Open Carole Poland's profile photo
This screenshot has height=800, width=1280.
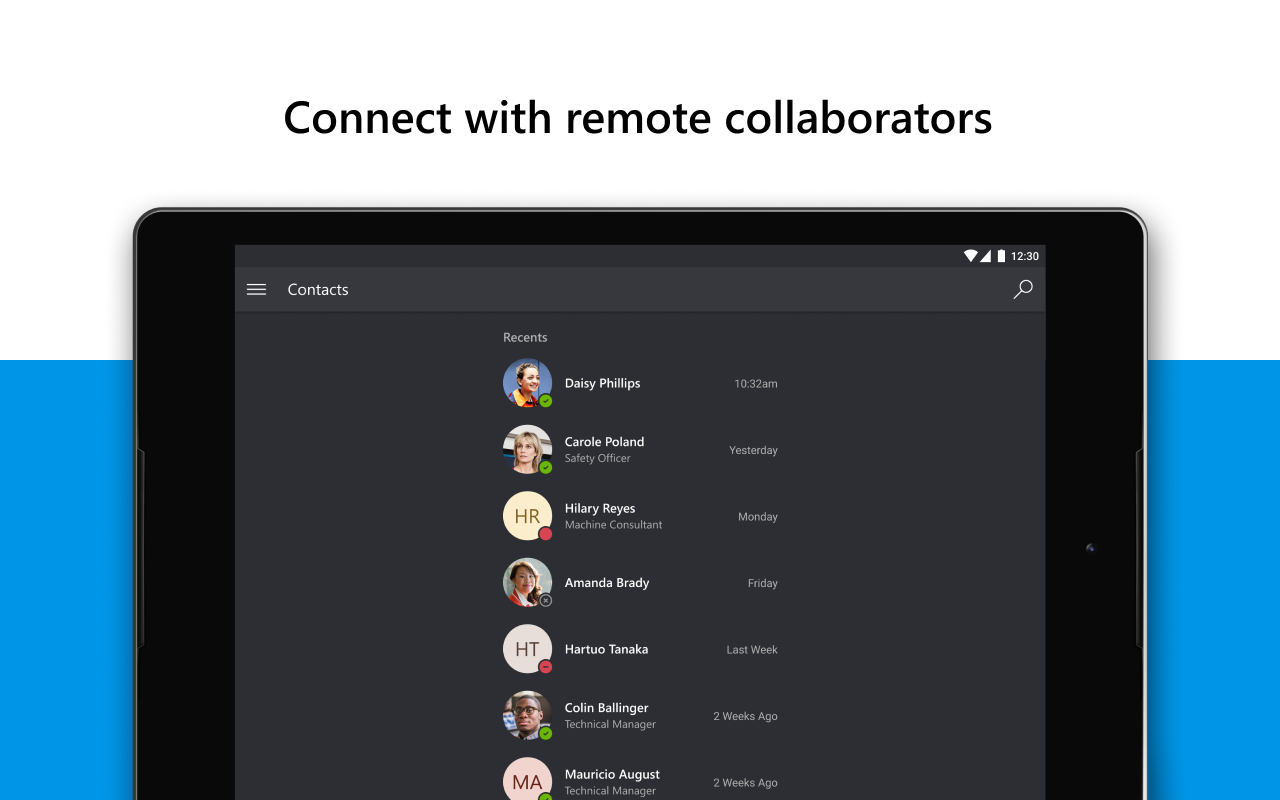coord(527,450)
